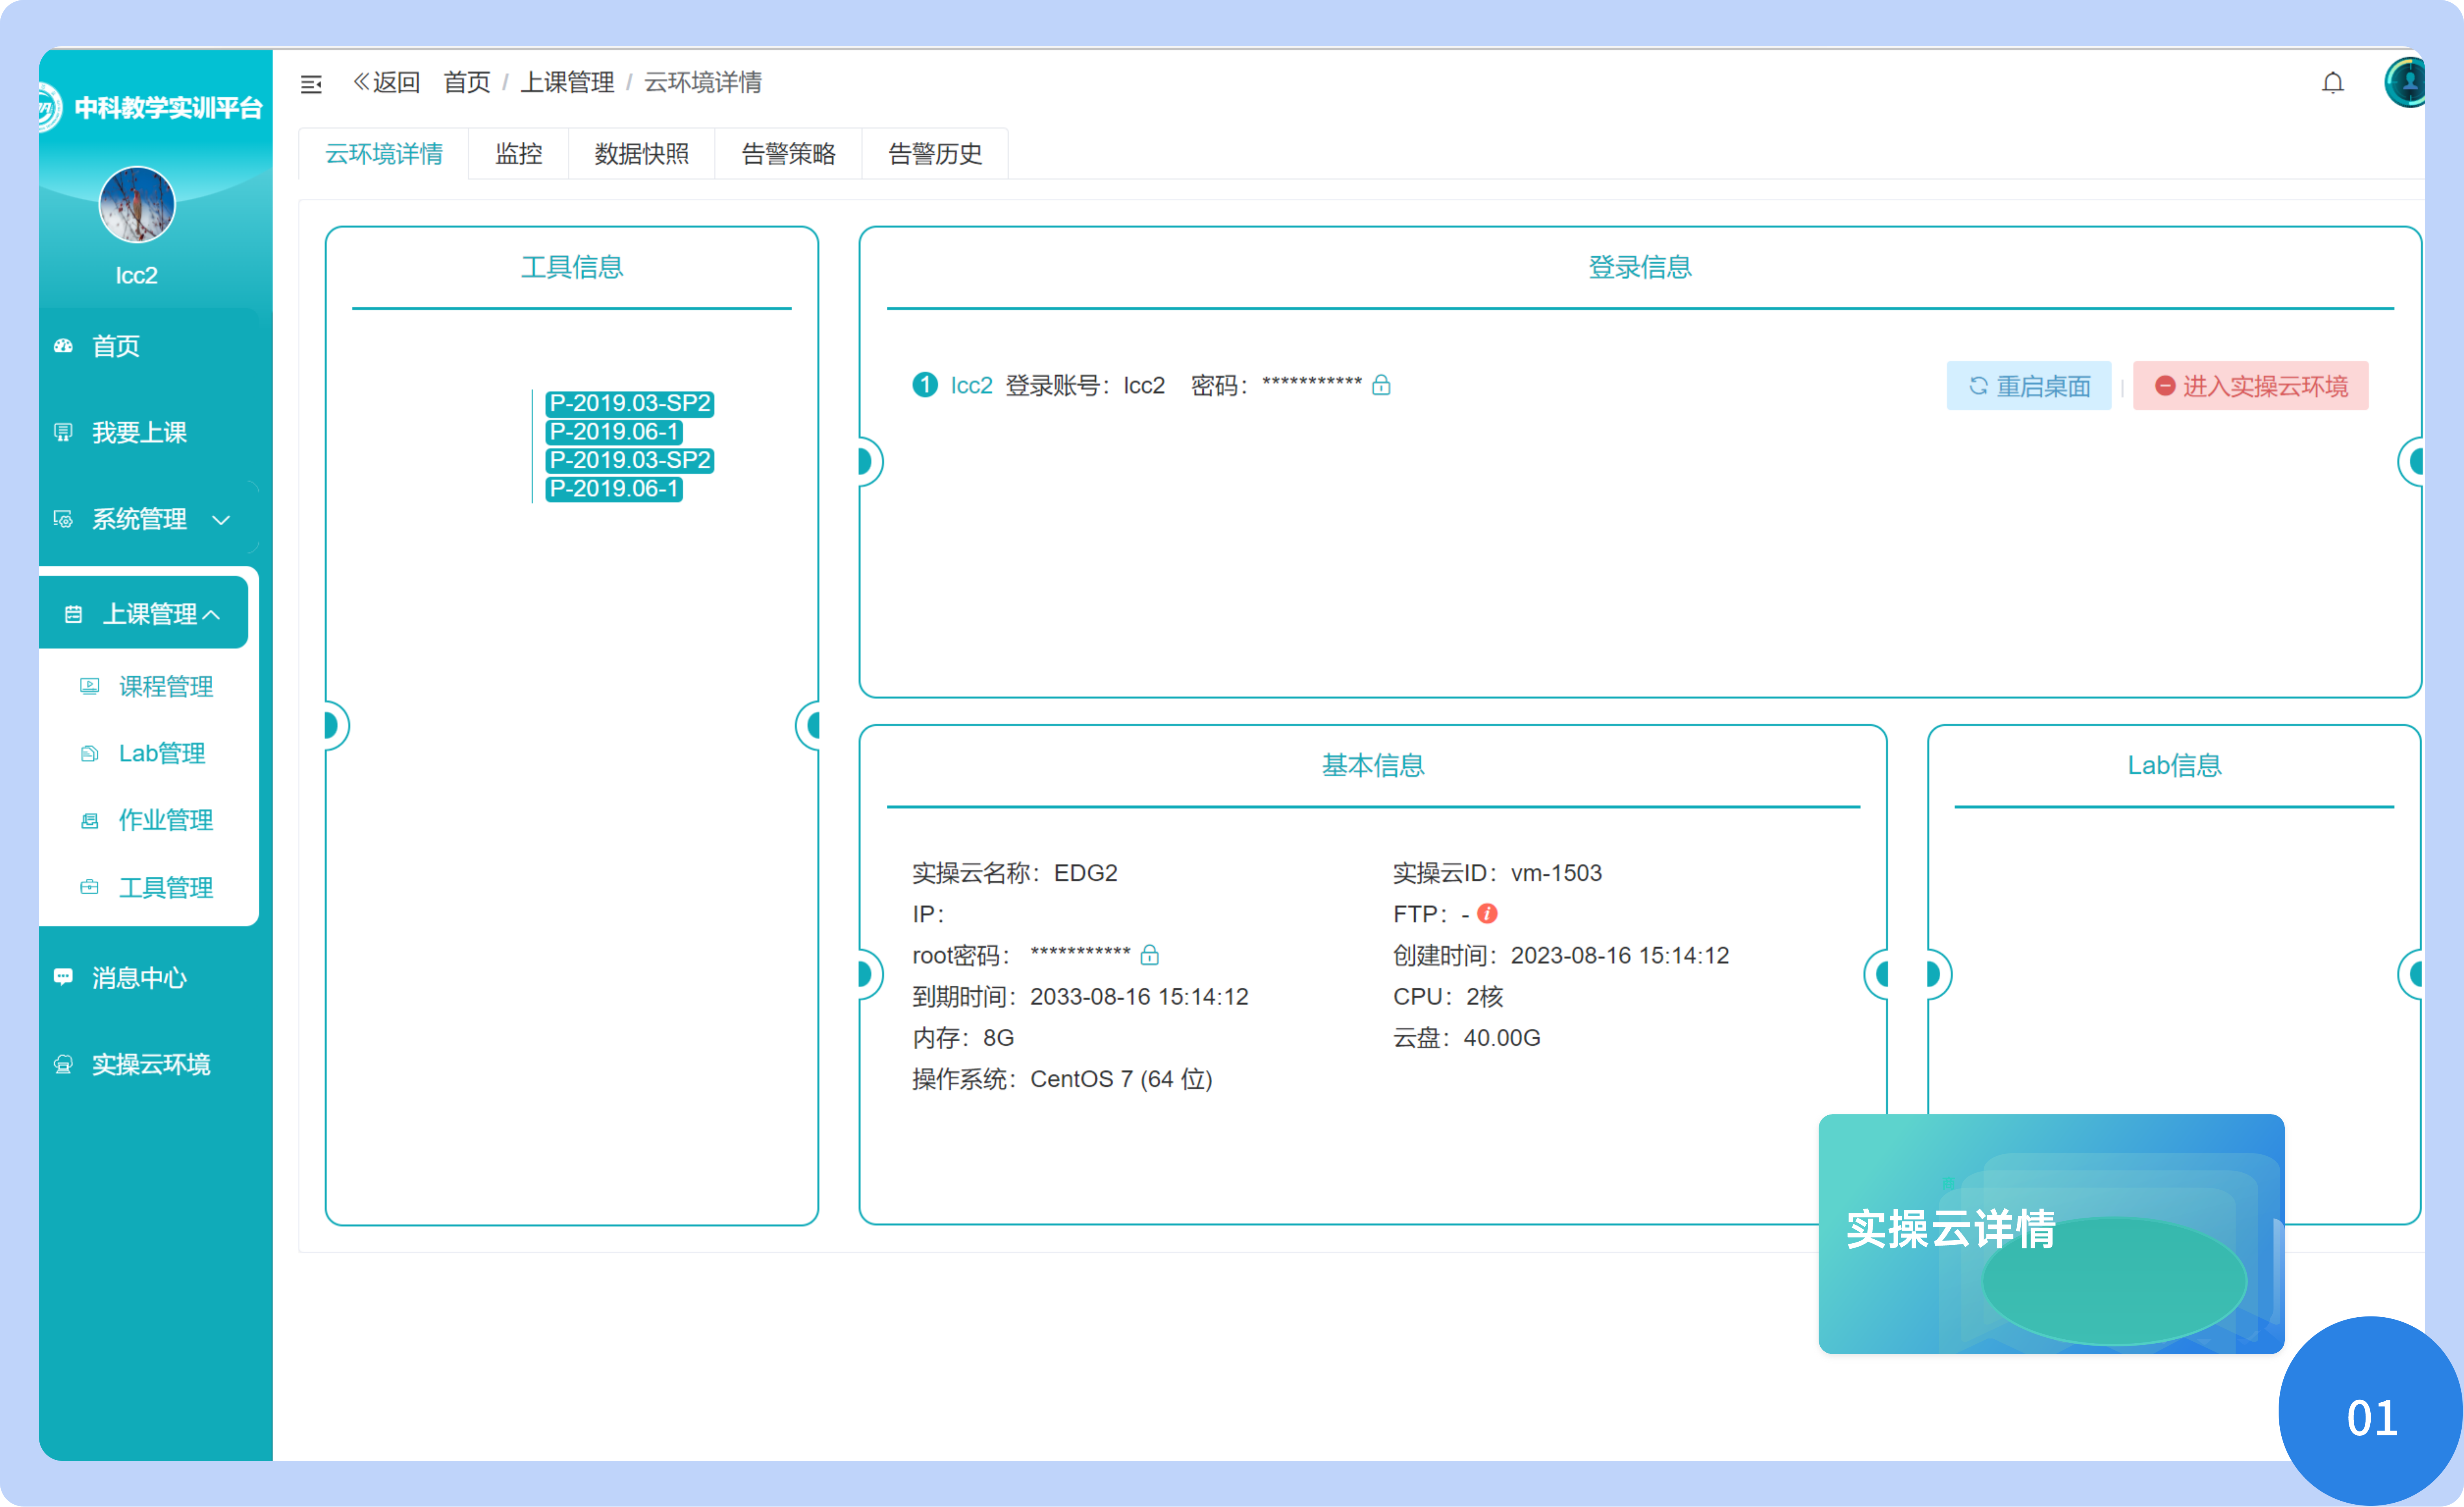This screenshot has height=1507, width=2464.
Task: Click the 实操云ID value vm-1503
Action: (x=1556, y=873)
